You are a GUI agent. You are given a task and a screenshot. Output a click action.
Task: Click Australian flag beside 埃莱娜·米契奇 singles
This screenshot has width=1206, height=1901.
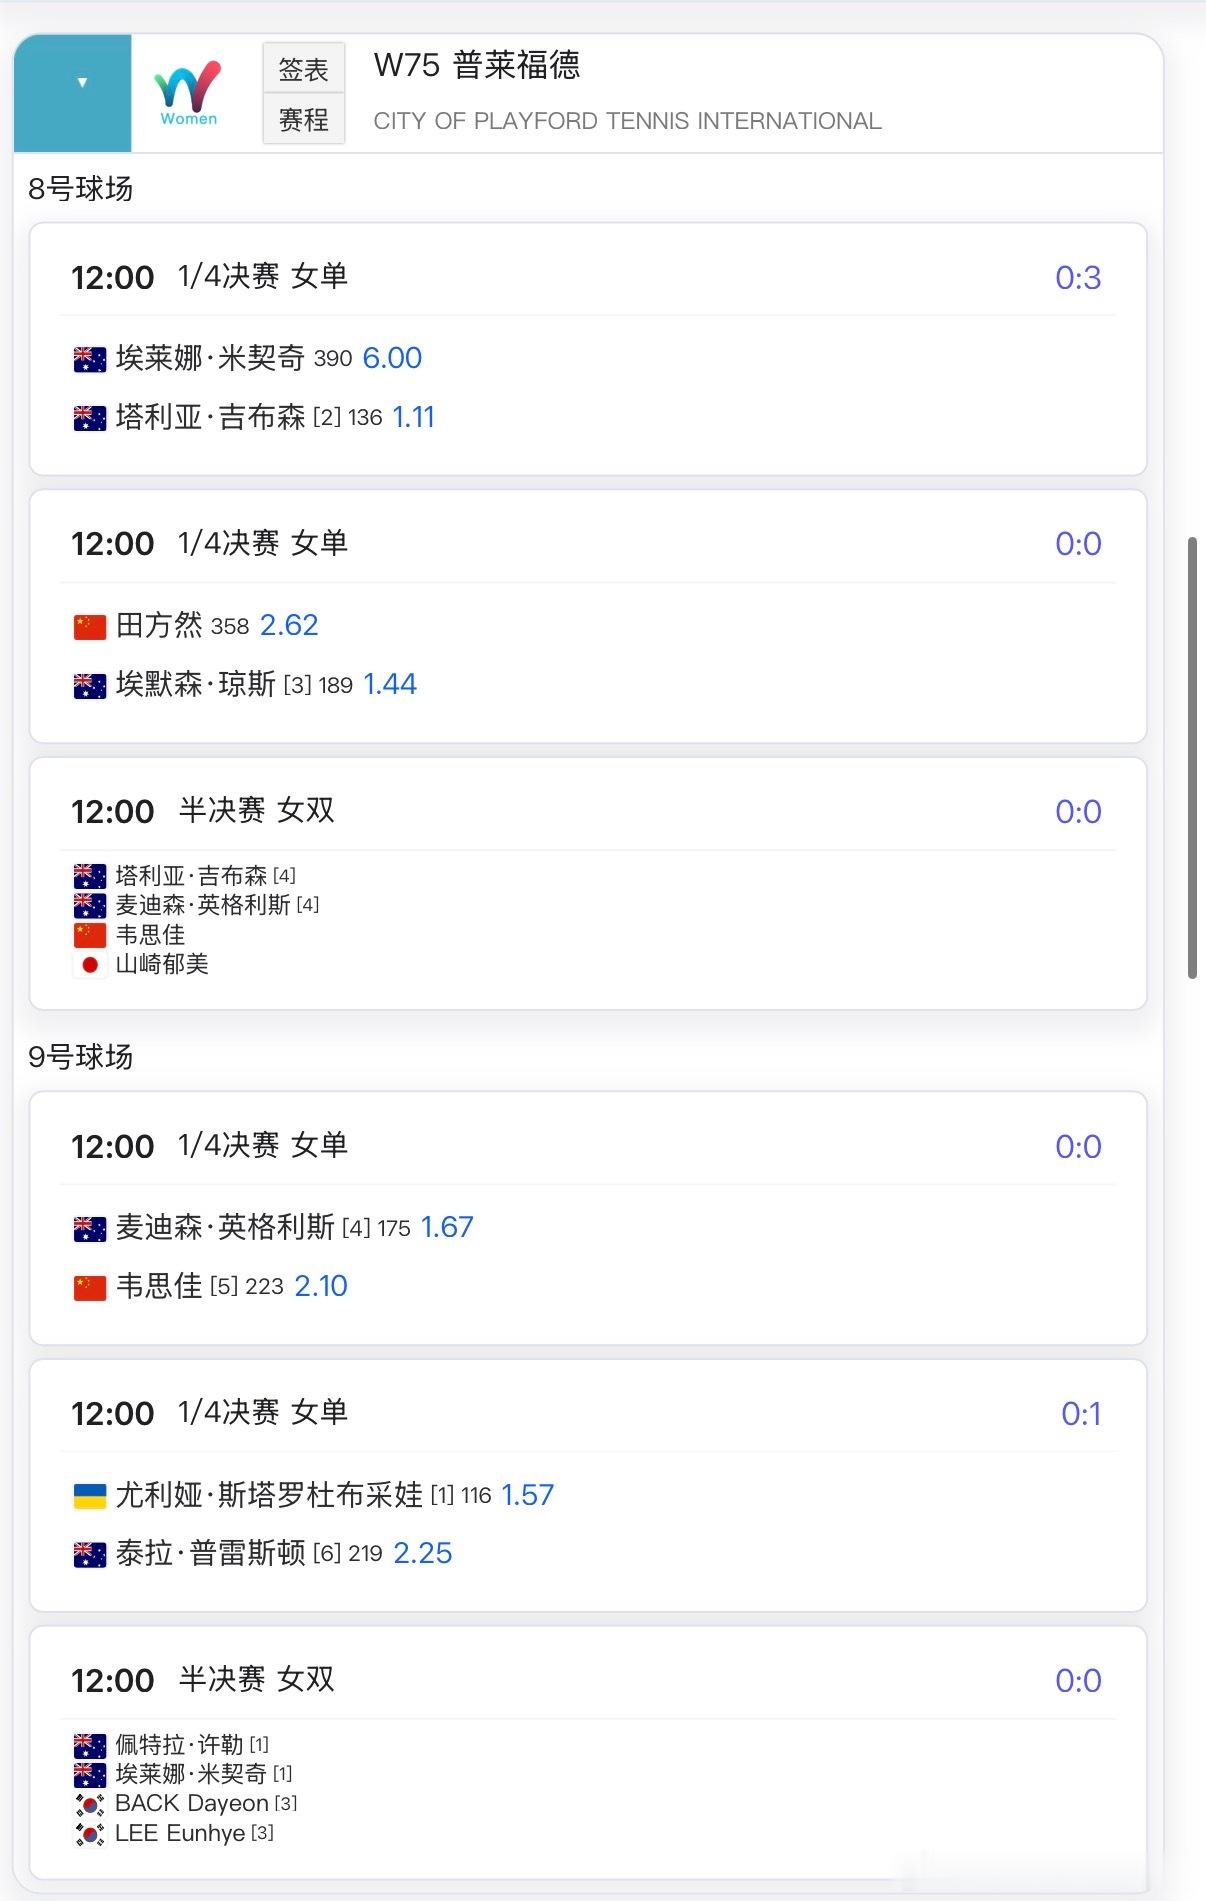(90, 359)
